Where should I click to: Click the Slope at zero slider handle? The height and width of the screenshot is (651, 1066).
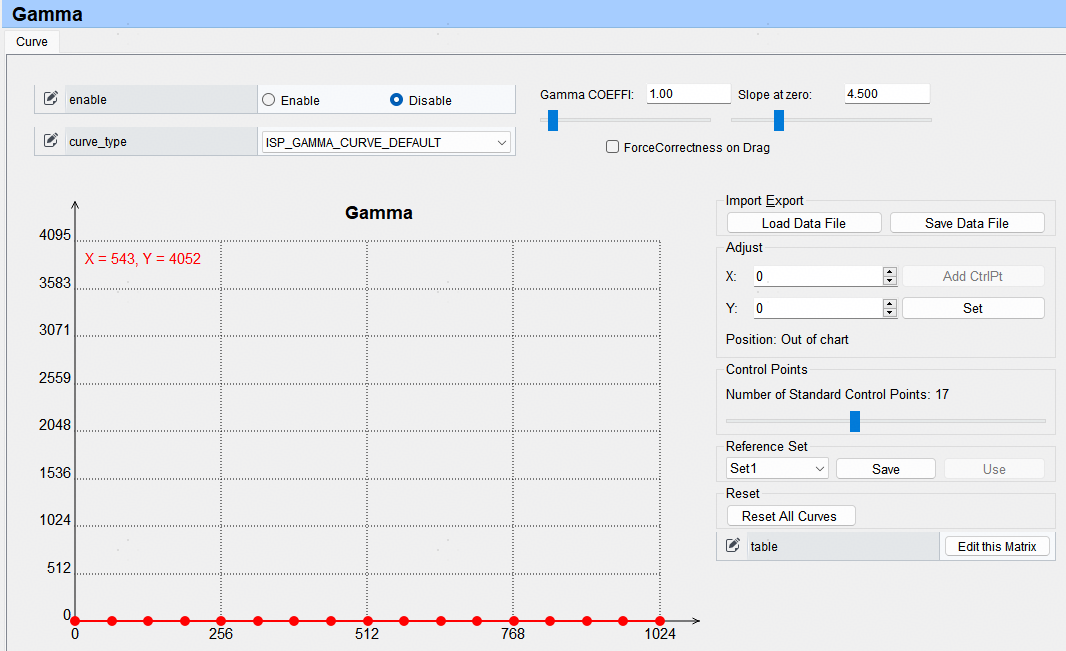[x=779, y=120]
